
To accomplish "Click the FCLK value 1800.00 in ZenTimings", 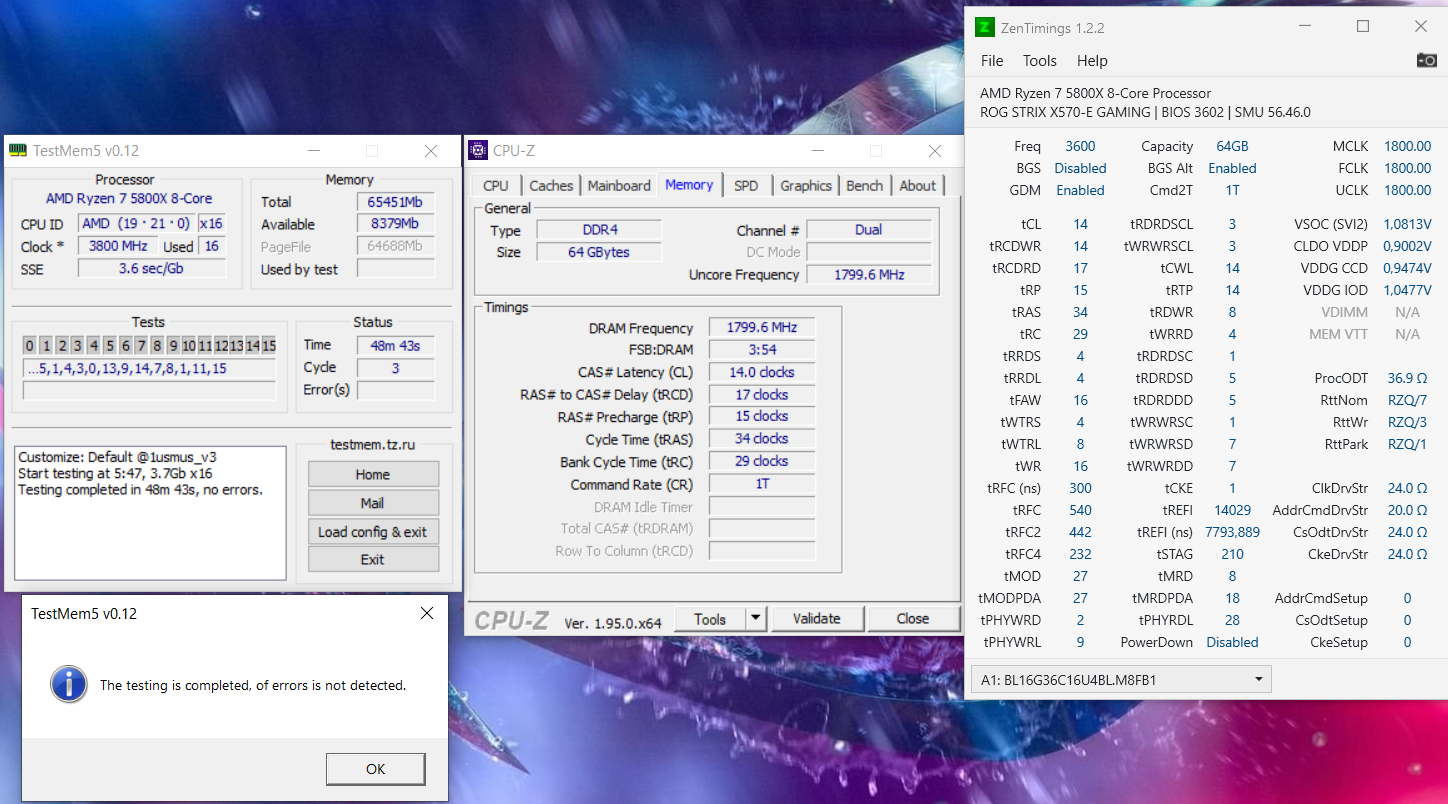I will (1407, 168).
